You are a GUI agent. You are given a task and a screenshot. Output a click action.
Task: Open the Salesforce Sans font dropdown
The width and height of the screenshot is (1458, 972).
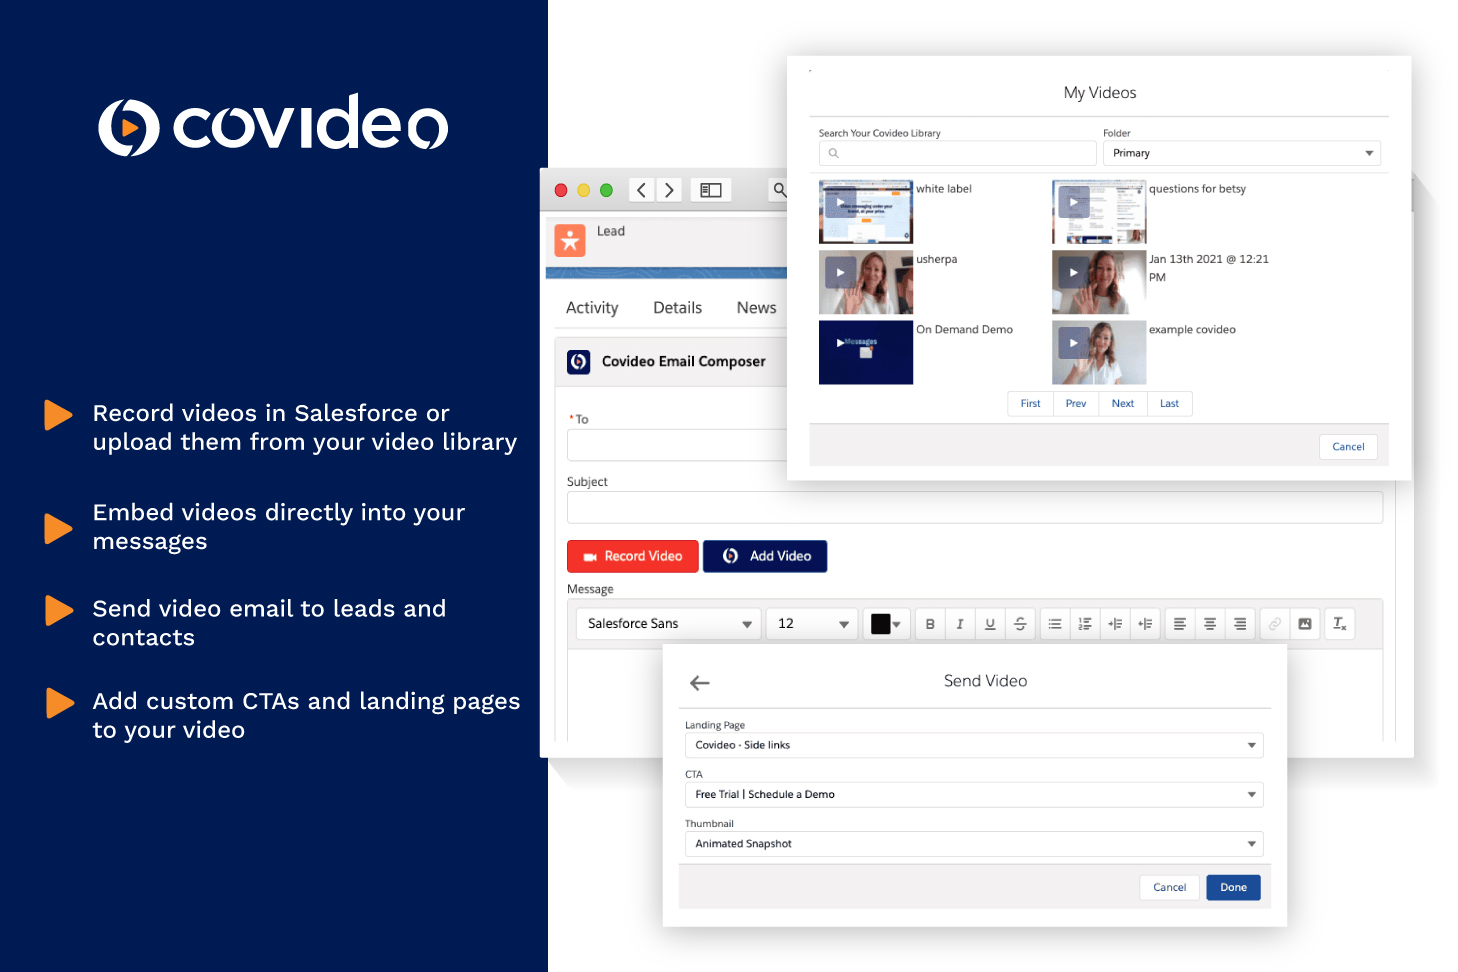tap(668, 624)
